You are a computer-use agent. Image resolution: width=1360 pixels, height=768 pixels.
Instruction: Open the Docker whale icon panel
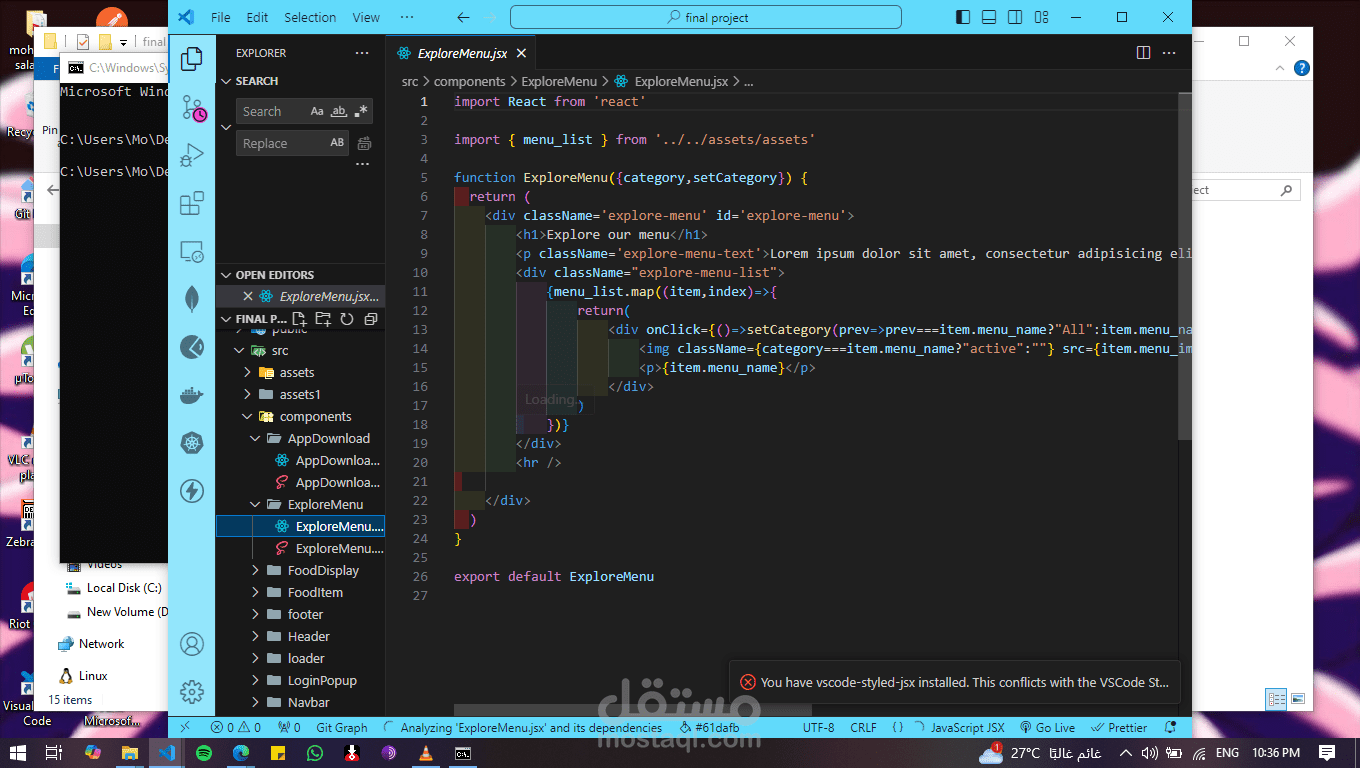coord(192,395)
